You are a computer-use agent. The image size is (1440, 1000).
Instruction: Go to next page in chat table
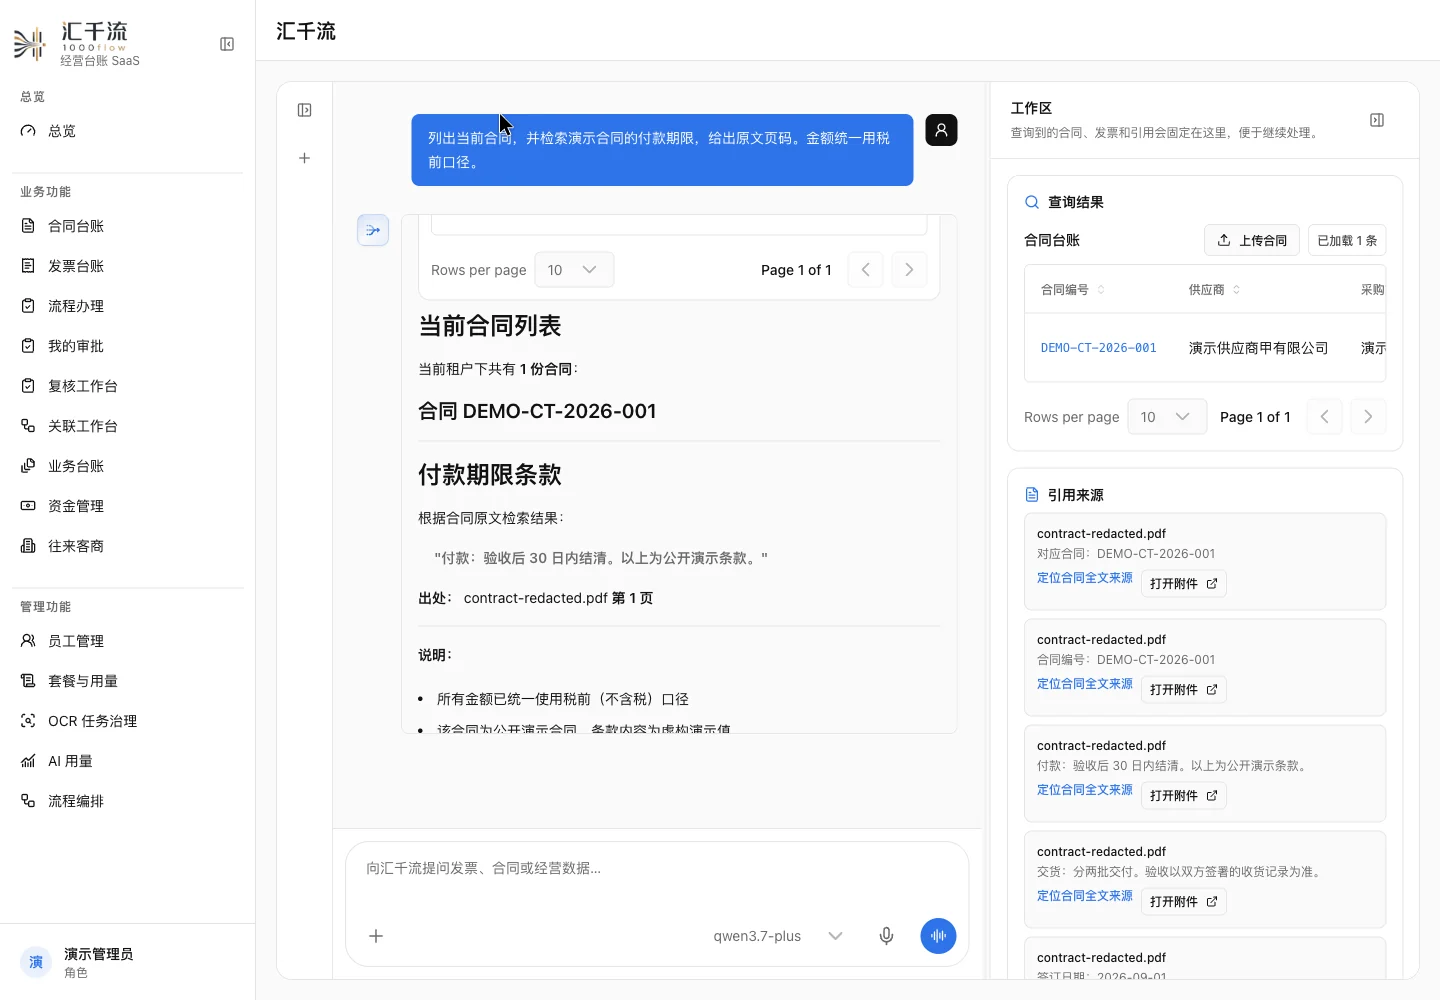tap(909, 269)
